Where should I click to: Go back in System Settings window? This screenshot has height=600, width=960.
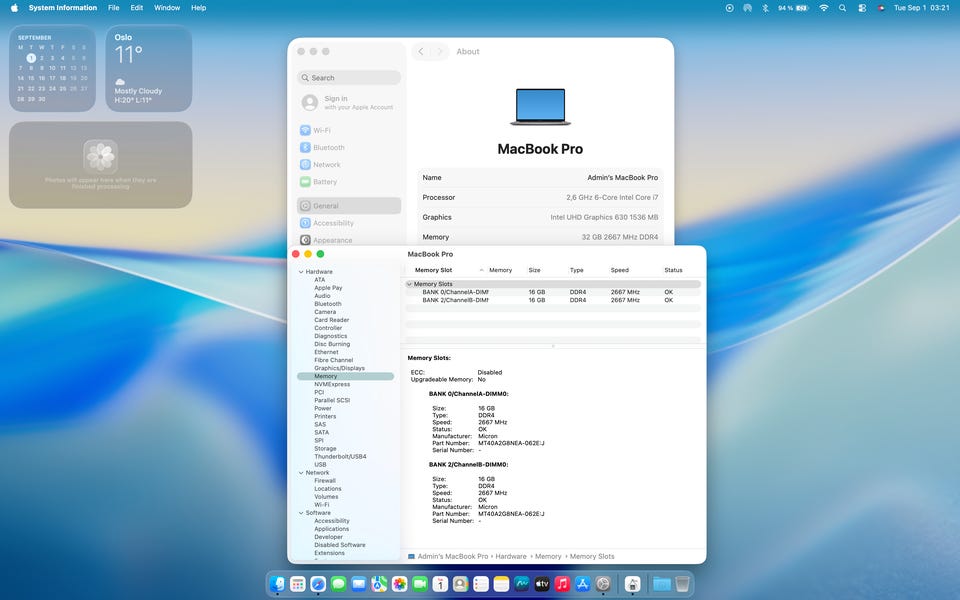tap(421, 51)
